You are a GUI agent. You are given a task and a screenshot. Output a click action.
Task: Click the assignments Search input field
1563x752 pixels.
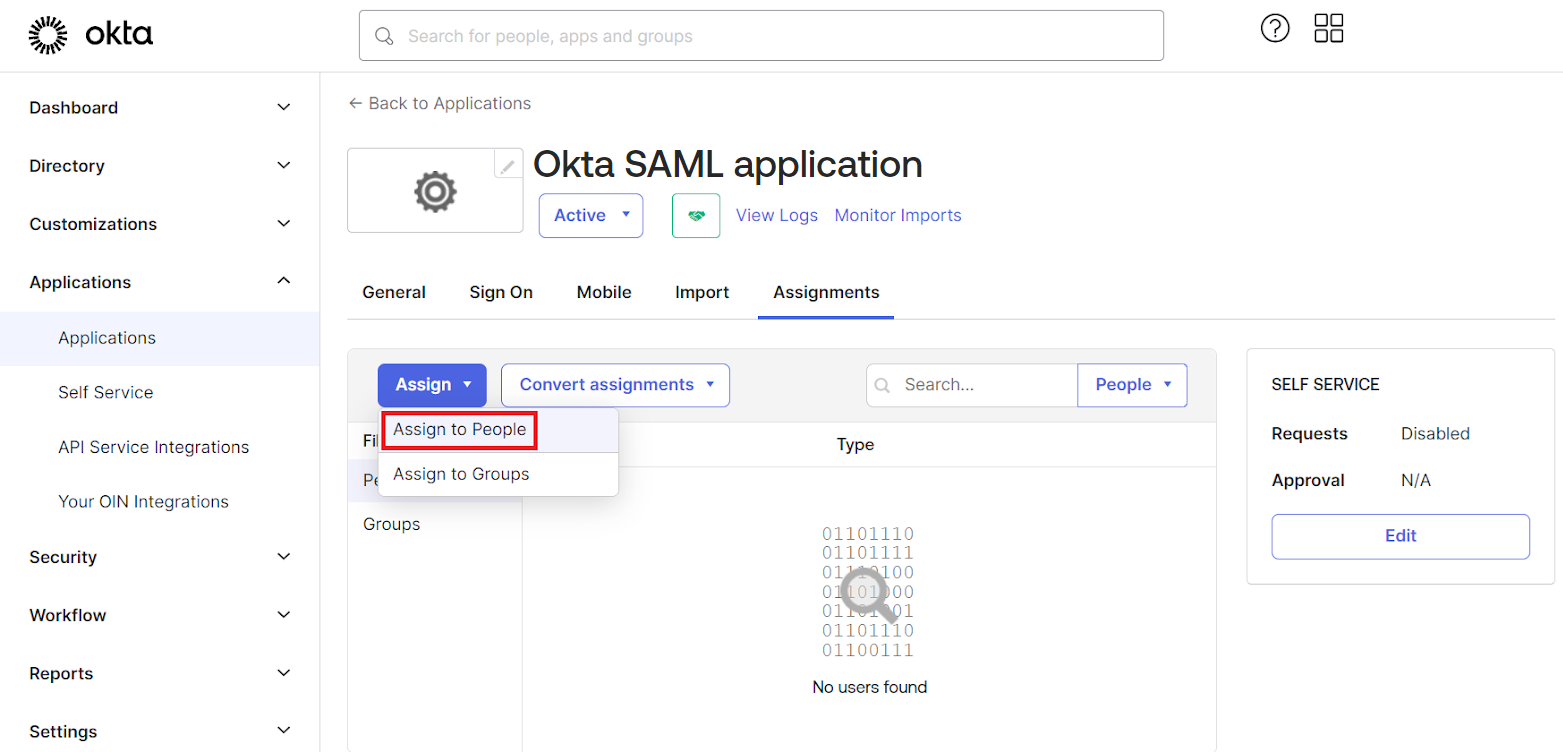(x=983, y=385)
